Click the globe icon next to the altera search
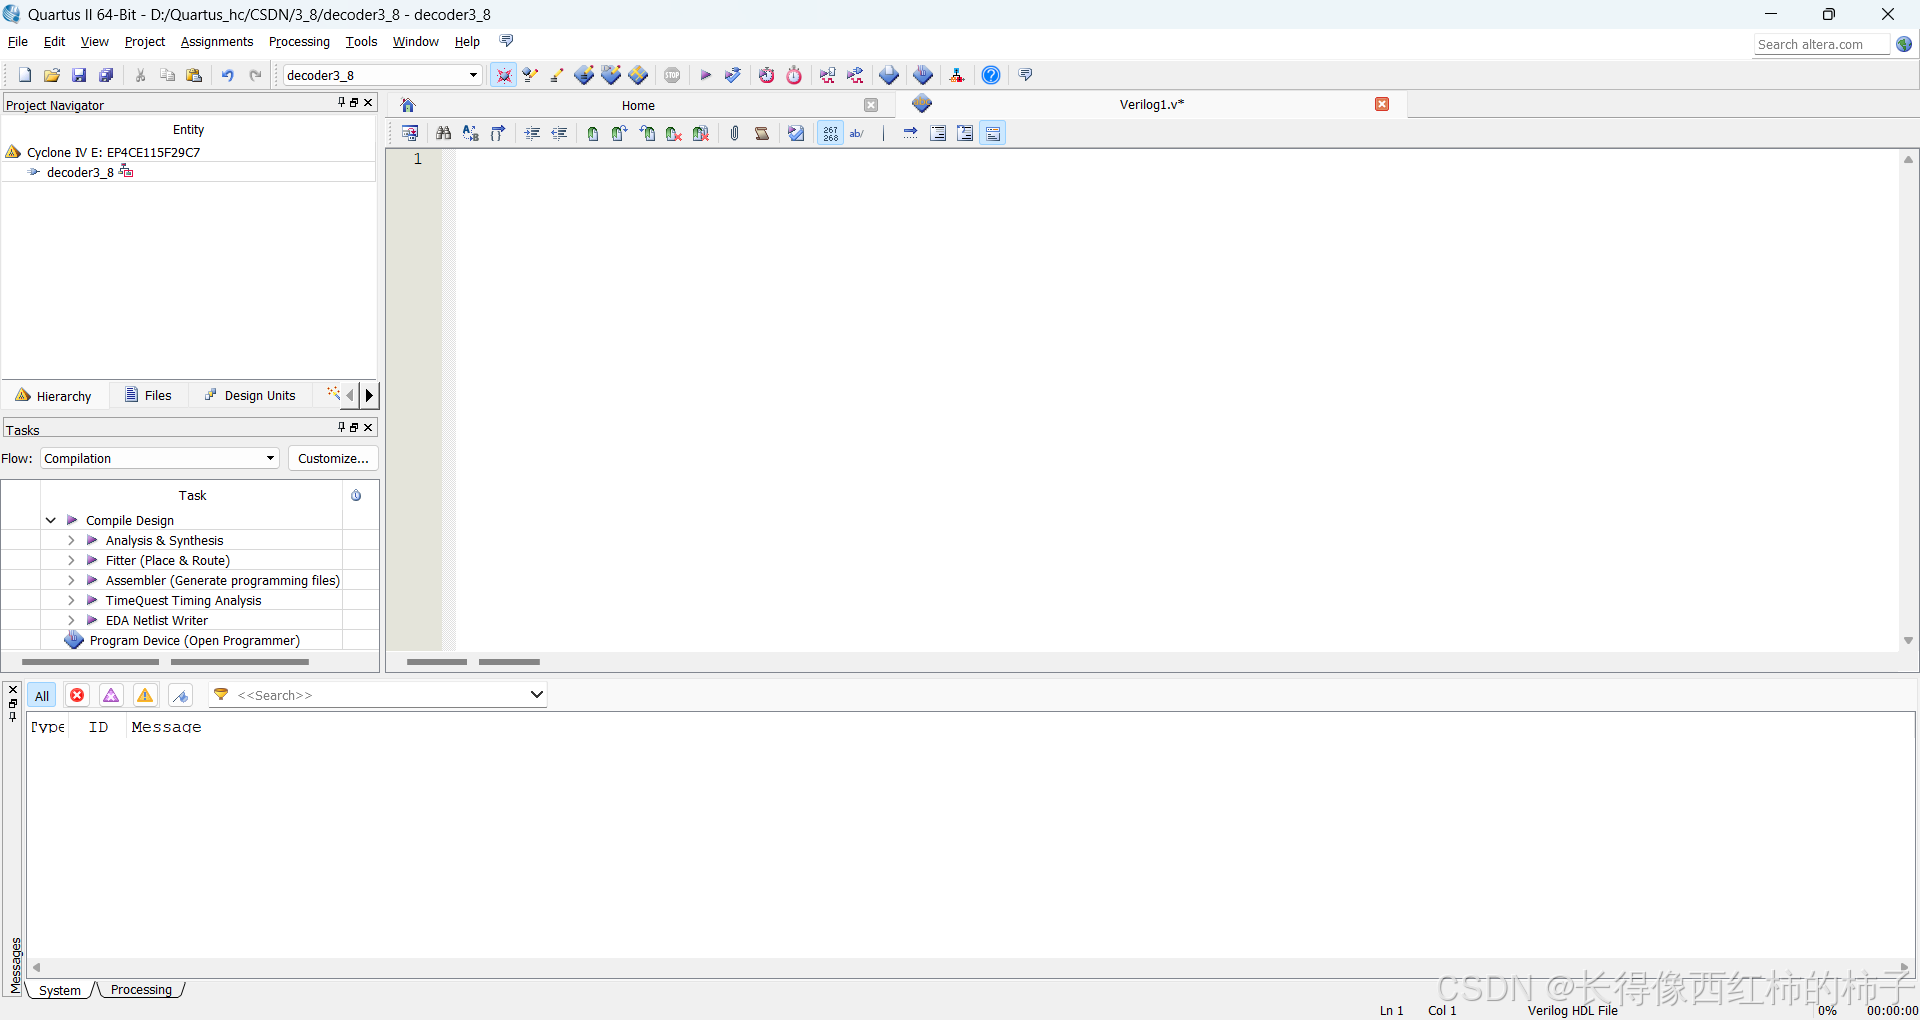This screenshot has height=1020, width=1920. point(1904,44)
